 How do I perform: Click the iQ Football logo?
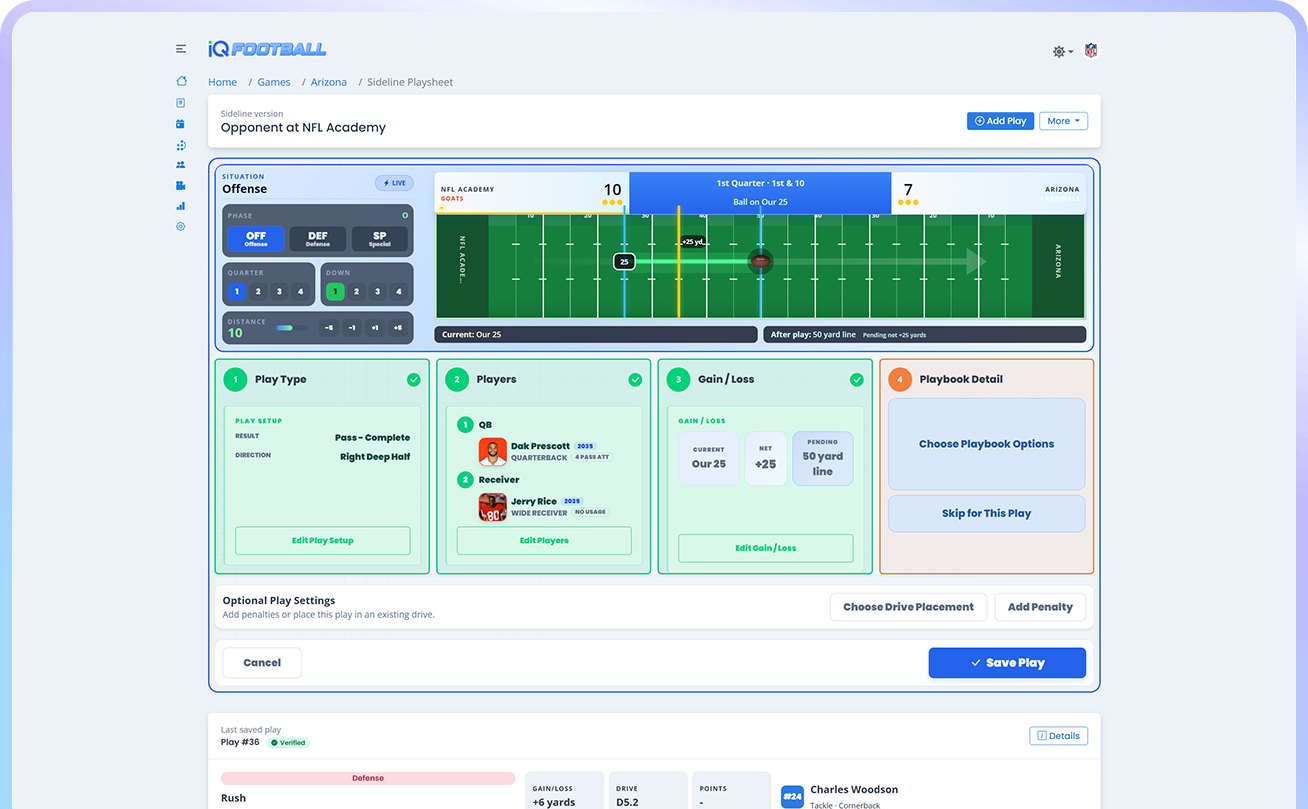[x=267, y=49]
